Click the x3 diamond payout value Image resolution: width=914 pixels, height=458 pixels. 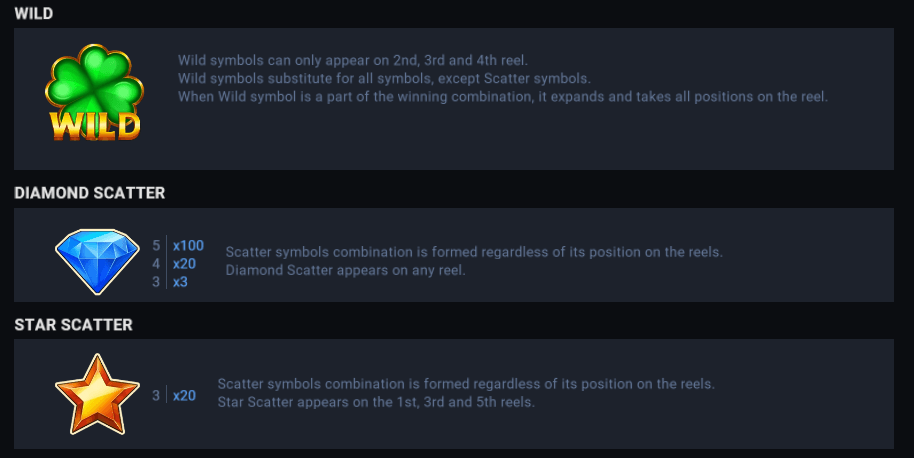180,282
